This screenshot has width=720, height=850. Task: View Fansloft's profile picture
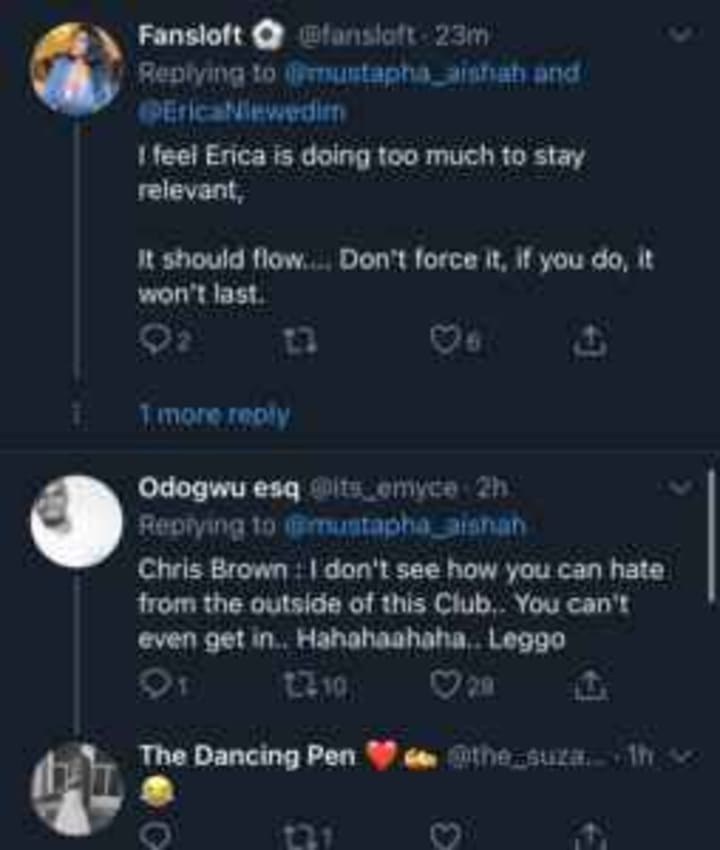point(76,70)
